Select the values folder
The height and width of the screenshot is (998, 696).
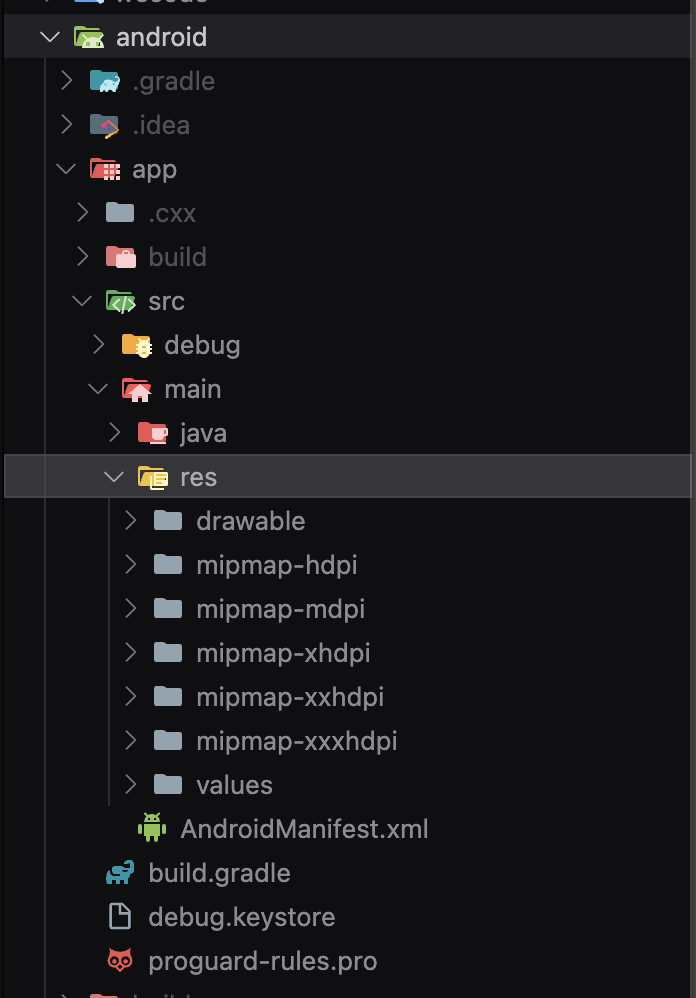coord(234,785)
